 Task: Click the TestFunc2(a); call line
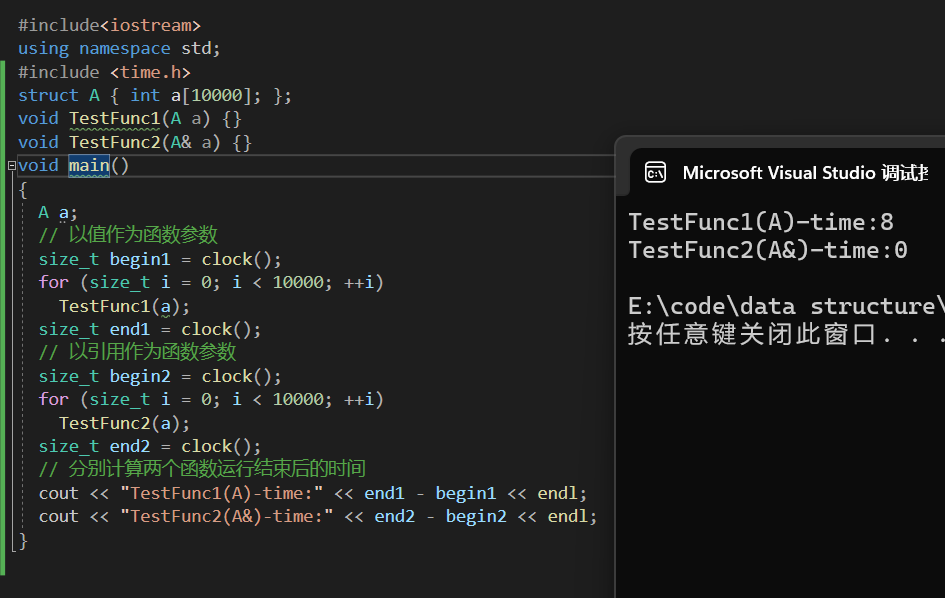(x=124, y=423)
